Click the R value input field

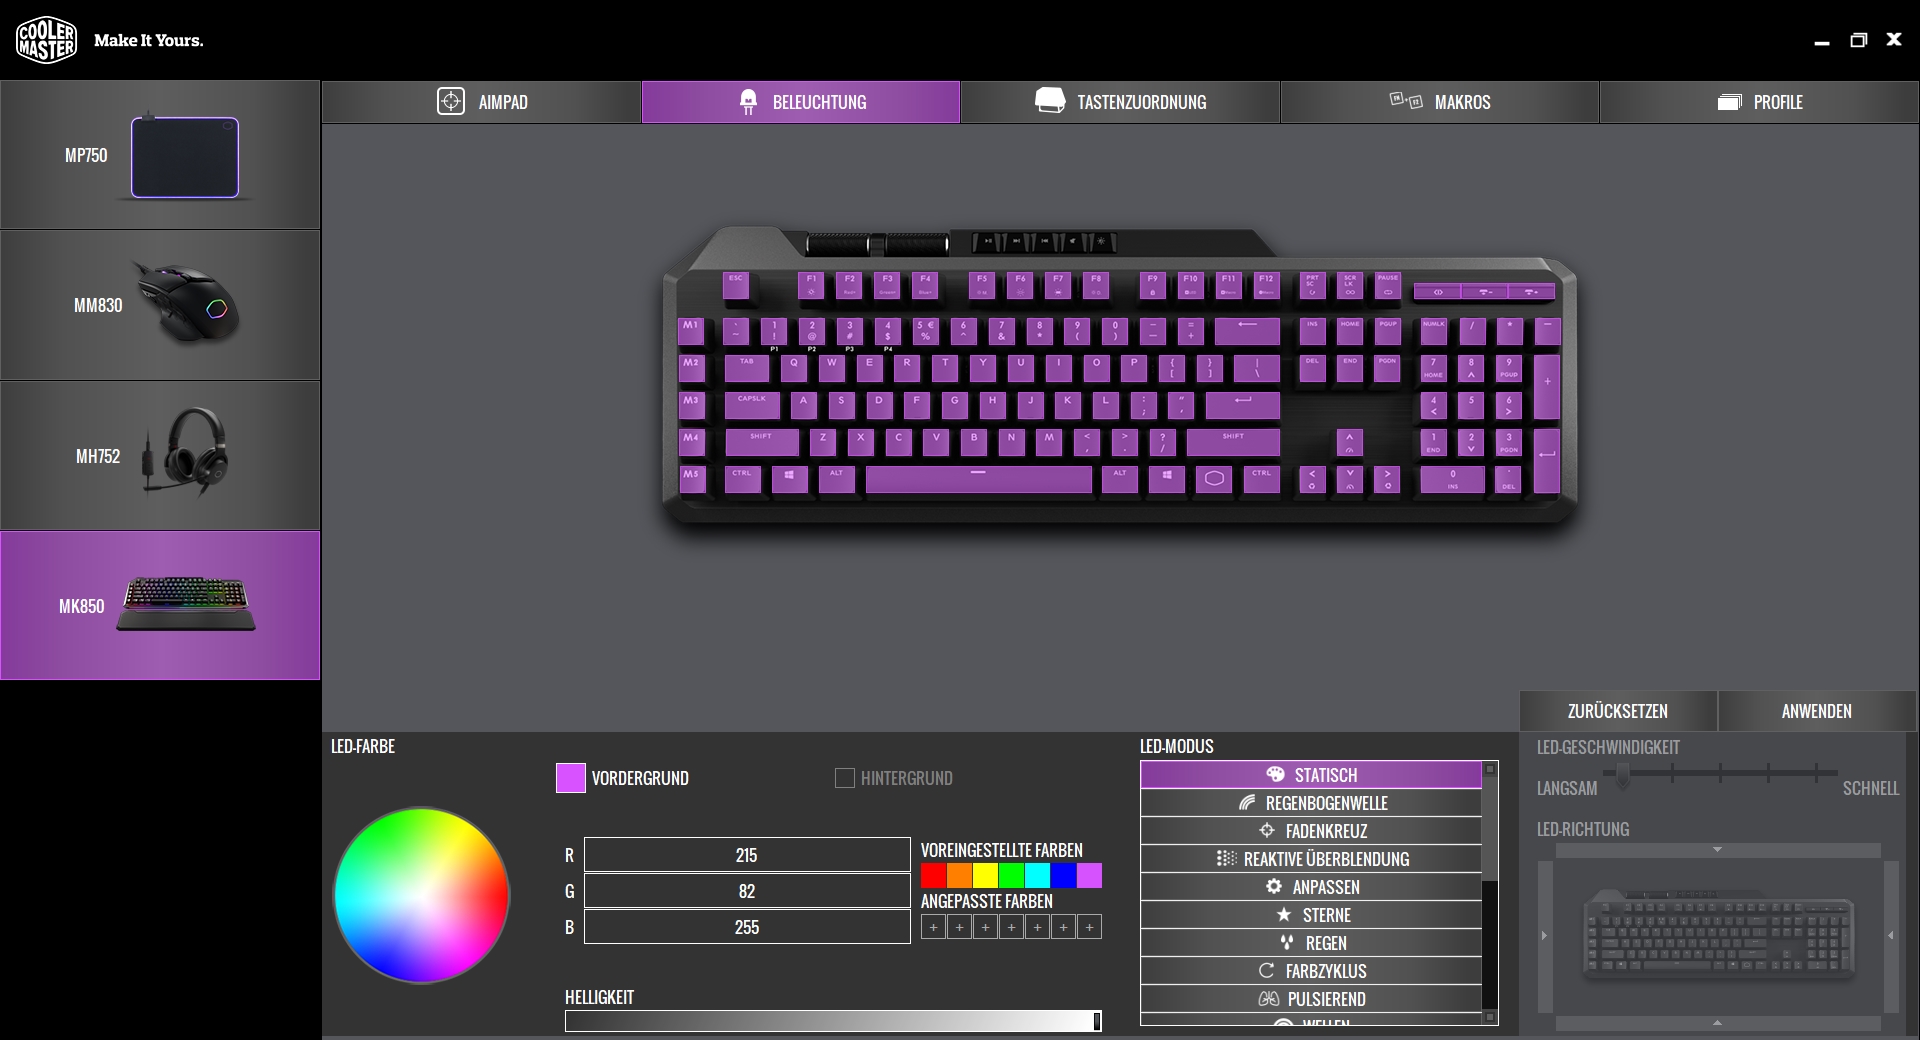(746, 855)
